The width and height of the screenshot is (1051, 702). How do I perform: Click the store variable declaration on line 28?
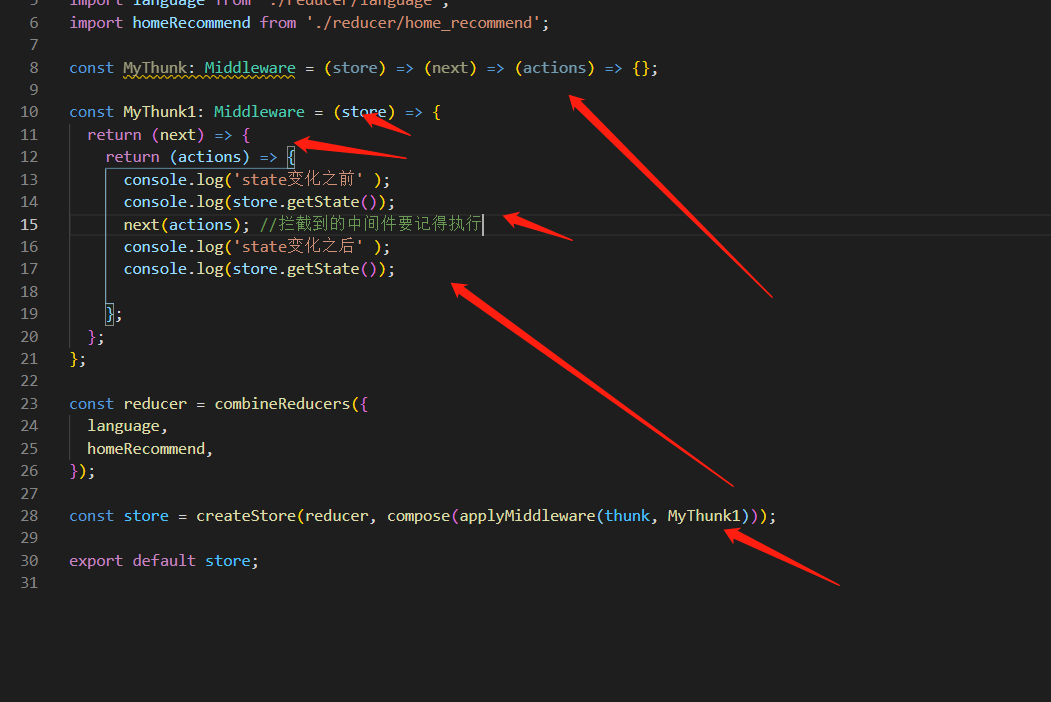(146, 516)
